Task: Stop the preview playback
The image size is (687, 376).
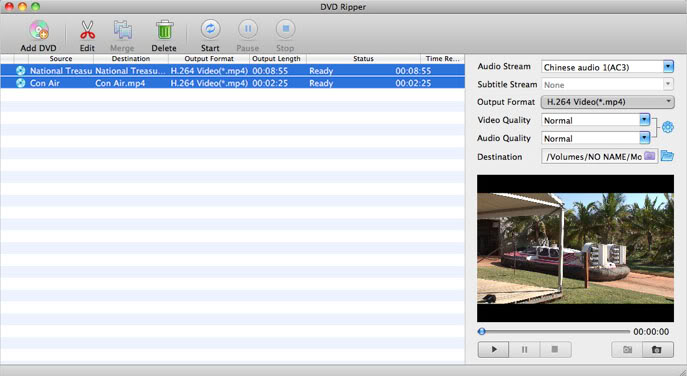Action: [555, 349]
